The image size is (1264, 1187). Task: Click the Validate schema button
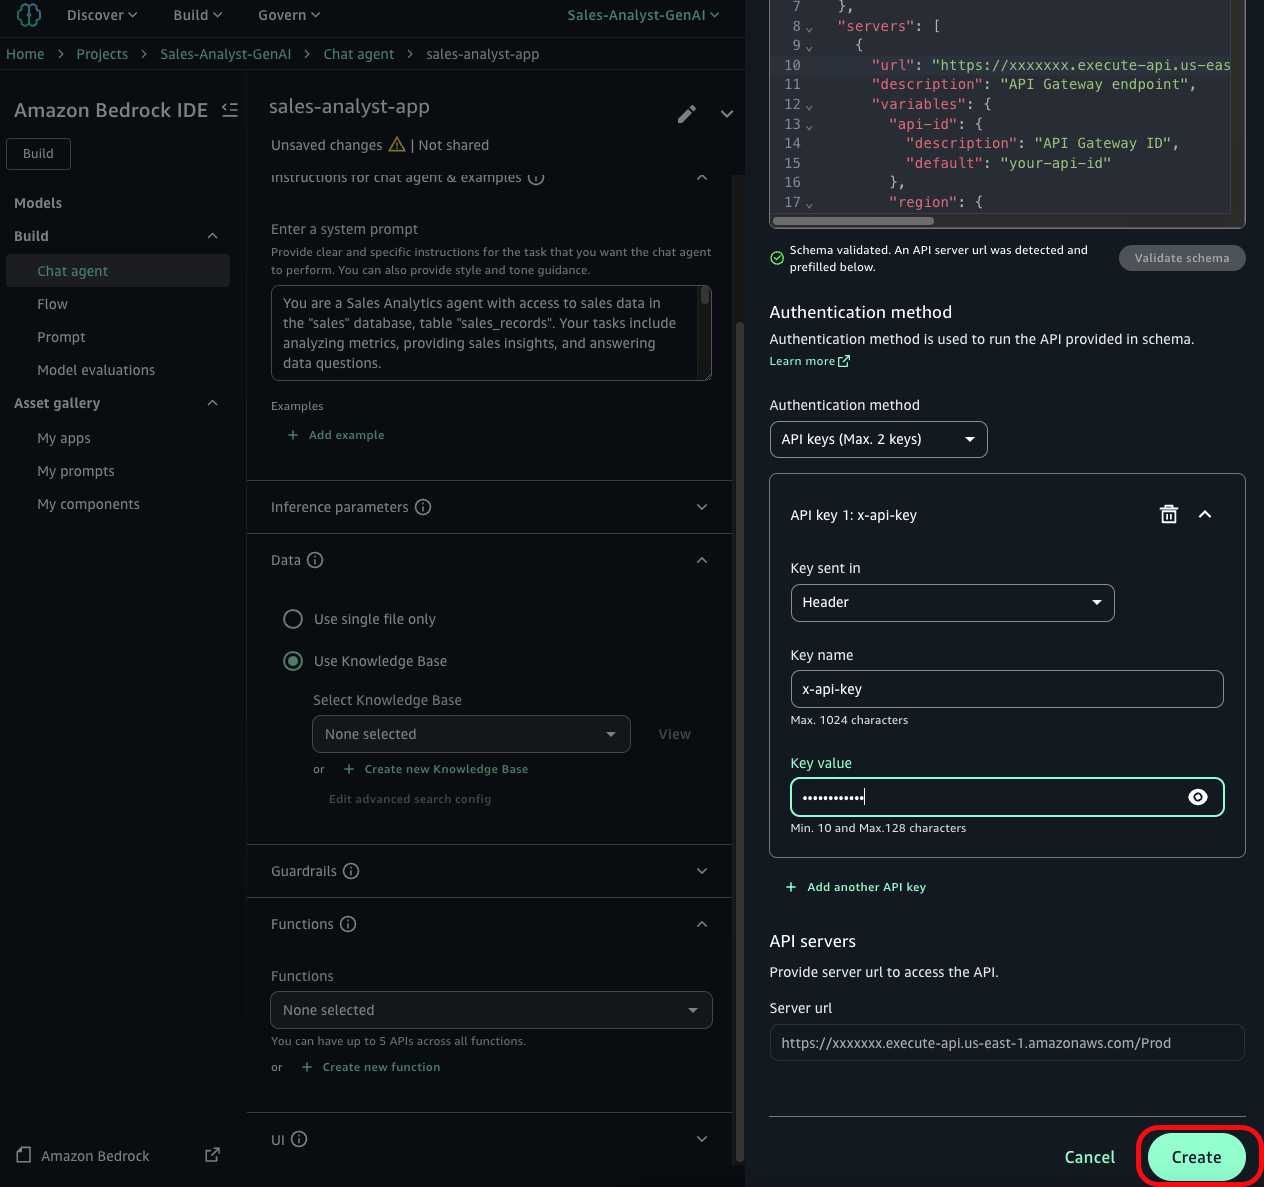point(1182,258)
